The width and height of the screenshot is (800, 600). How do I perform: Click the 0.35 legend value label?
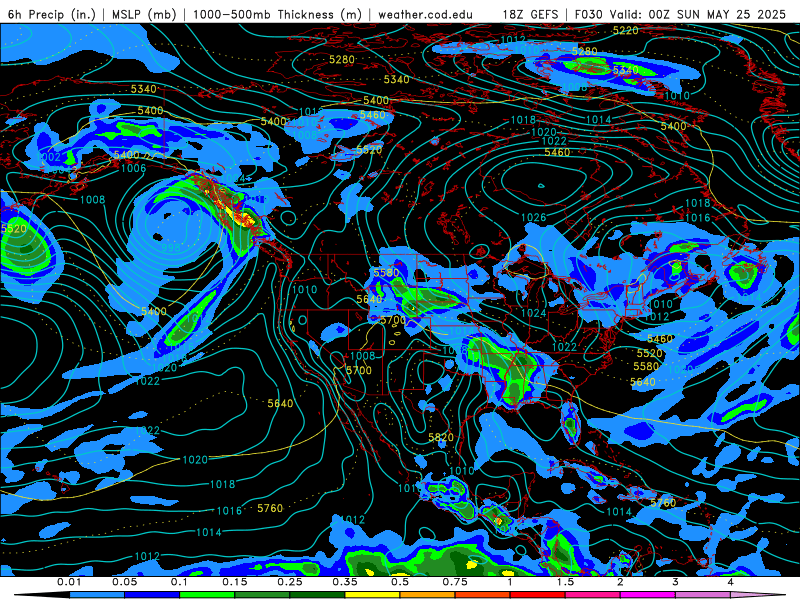(x=345, y=582)
